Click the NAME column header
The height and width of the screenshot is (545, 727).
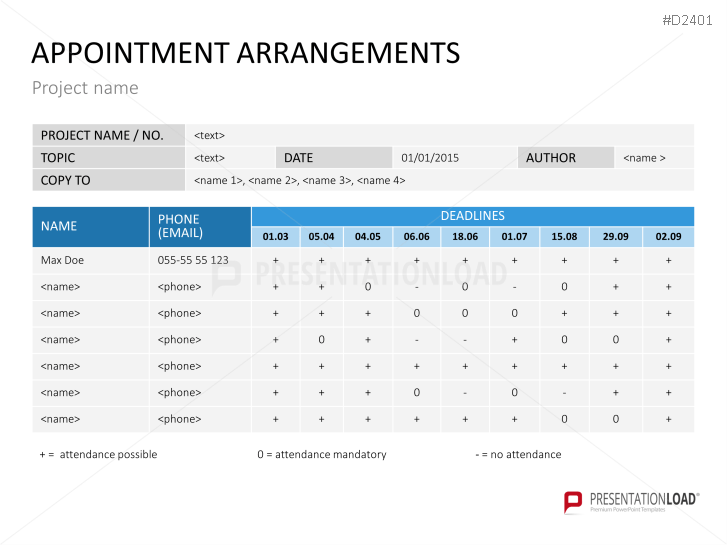click(x=91, y=226)
